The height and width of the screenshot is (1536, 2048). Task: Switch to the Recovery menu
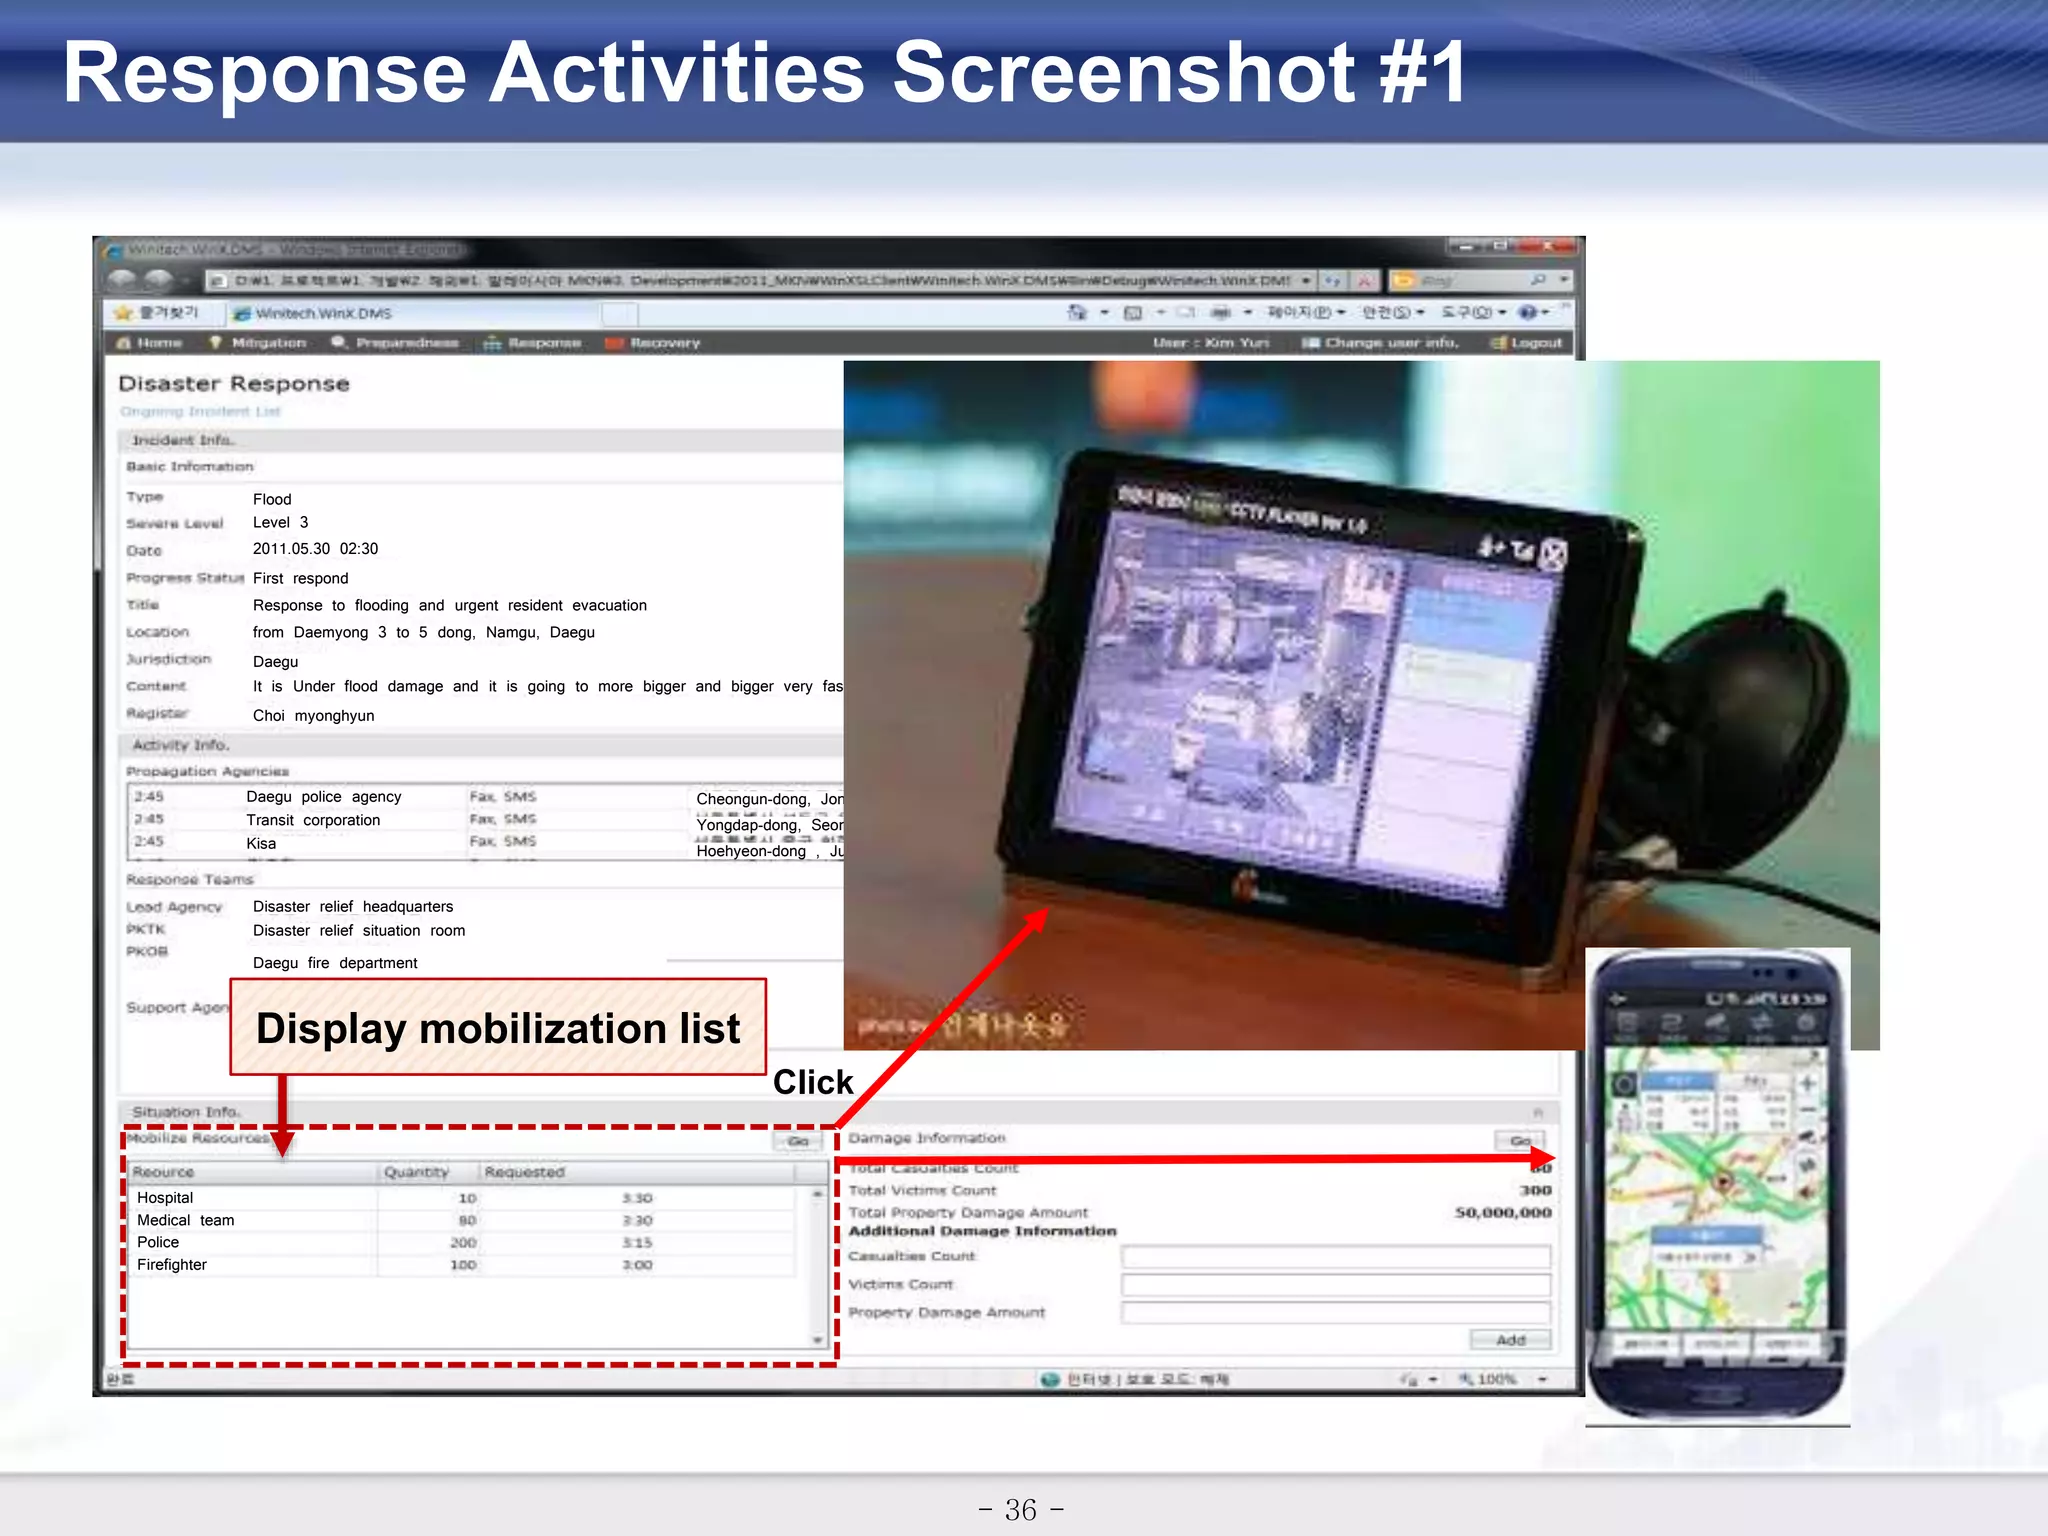click(664, 343)
